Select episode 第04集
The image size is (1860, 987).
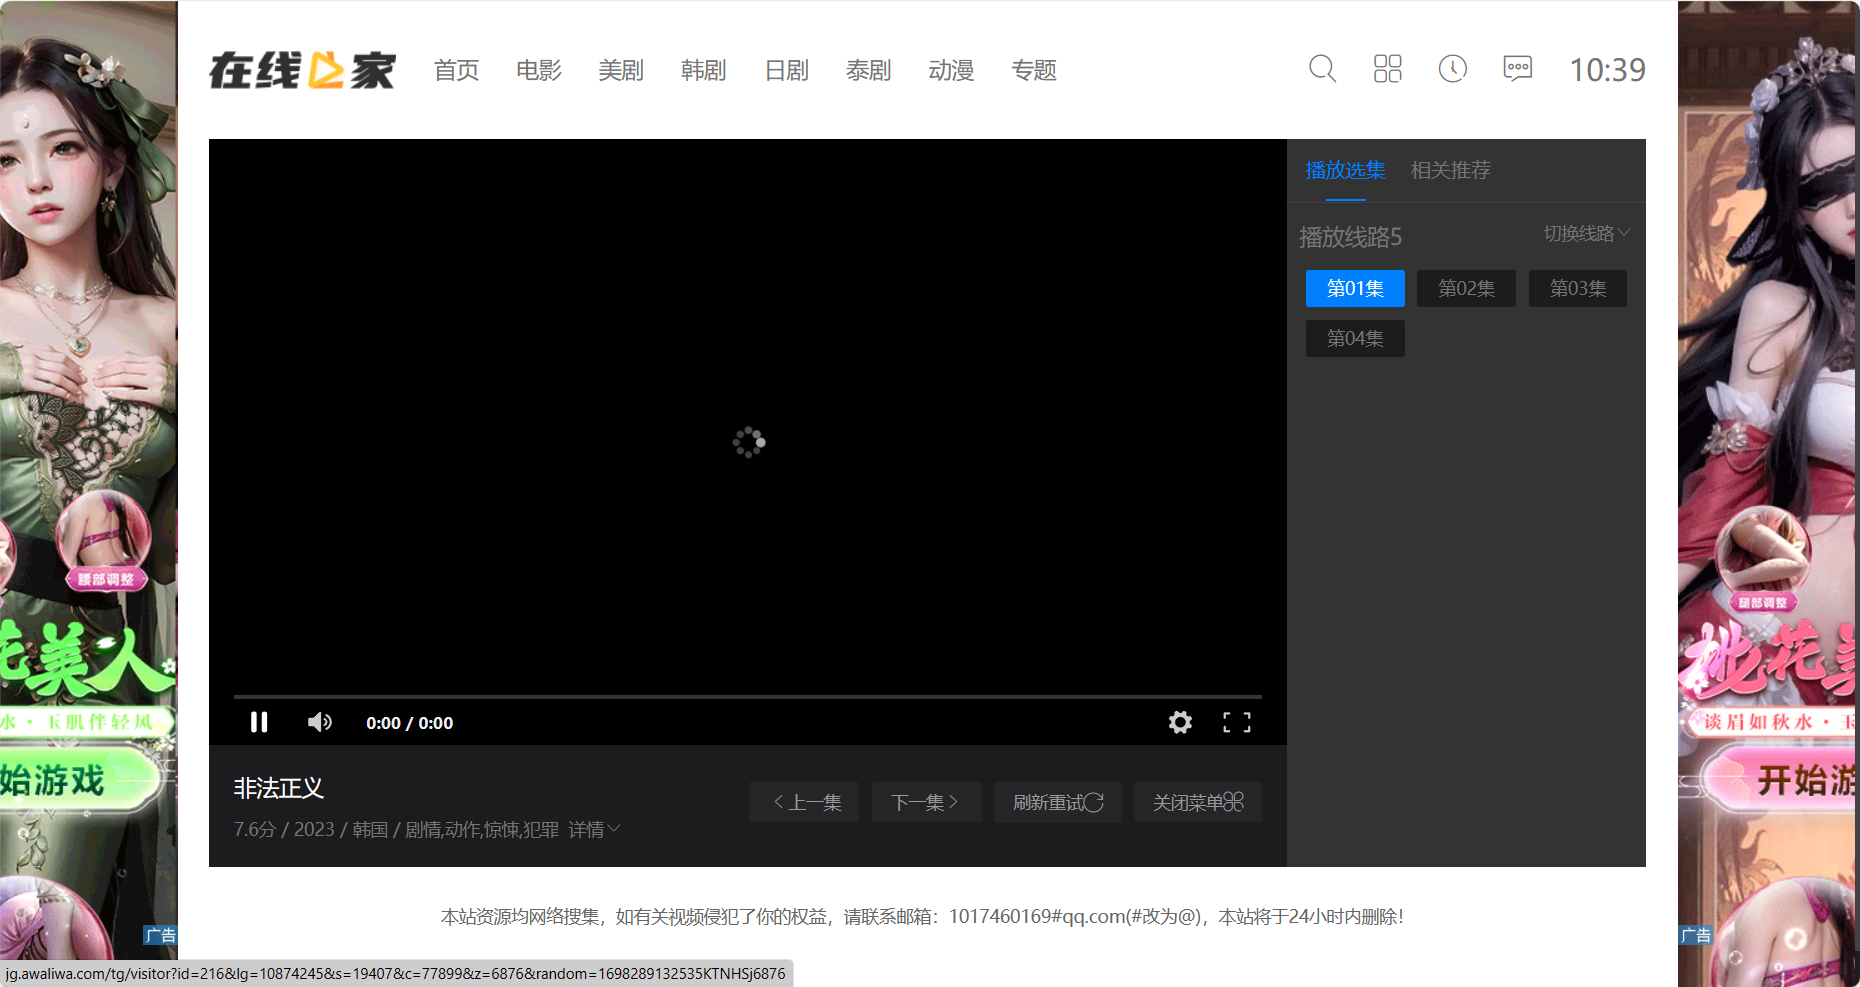pyautogui.click(x=1355, y=339)
